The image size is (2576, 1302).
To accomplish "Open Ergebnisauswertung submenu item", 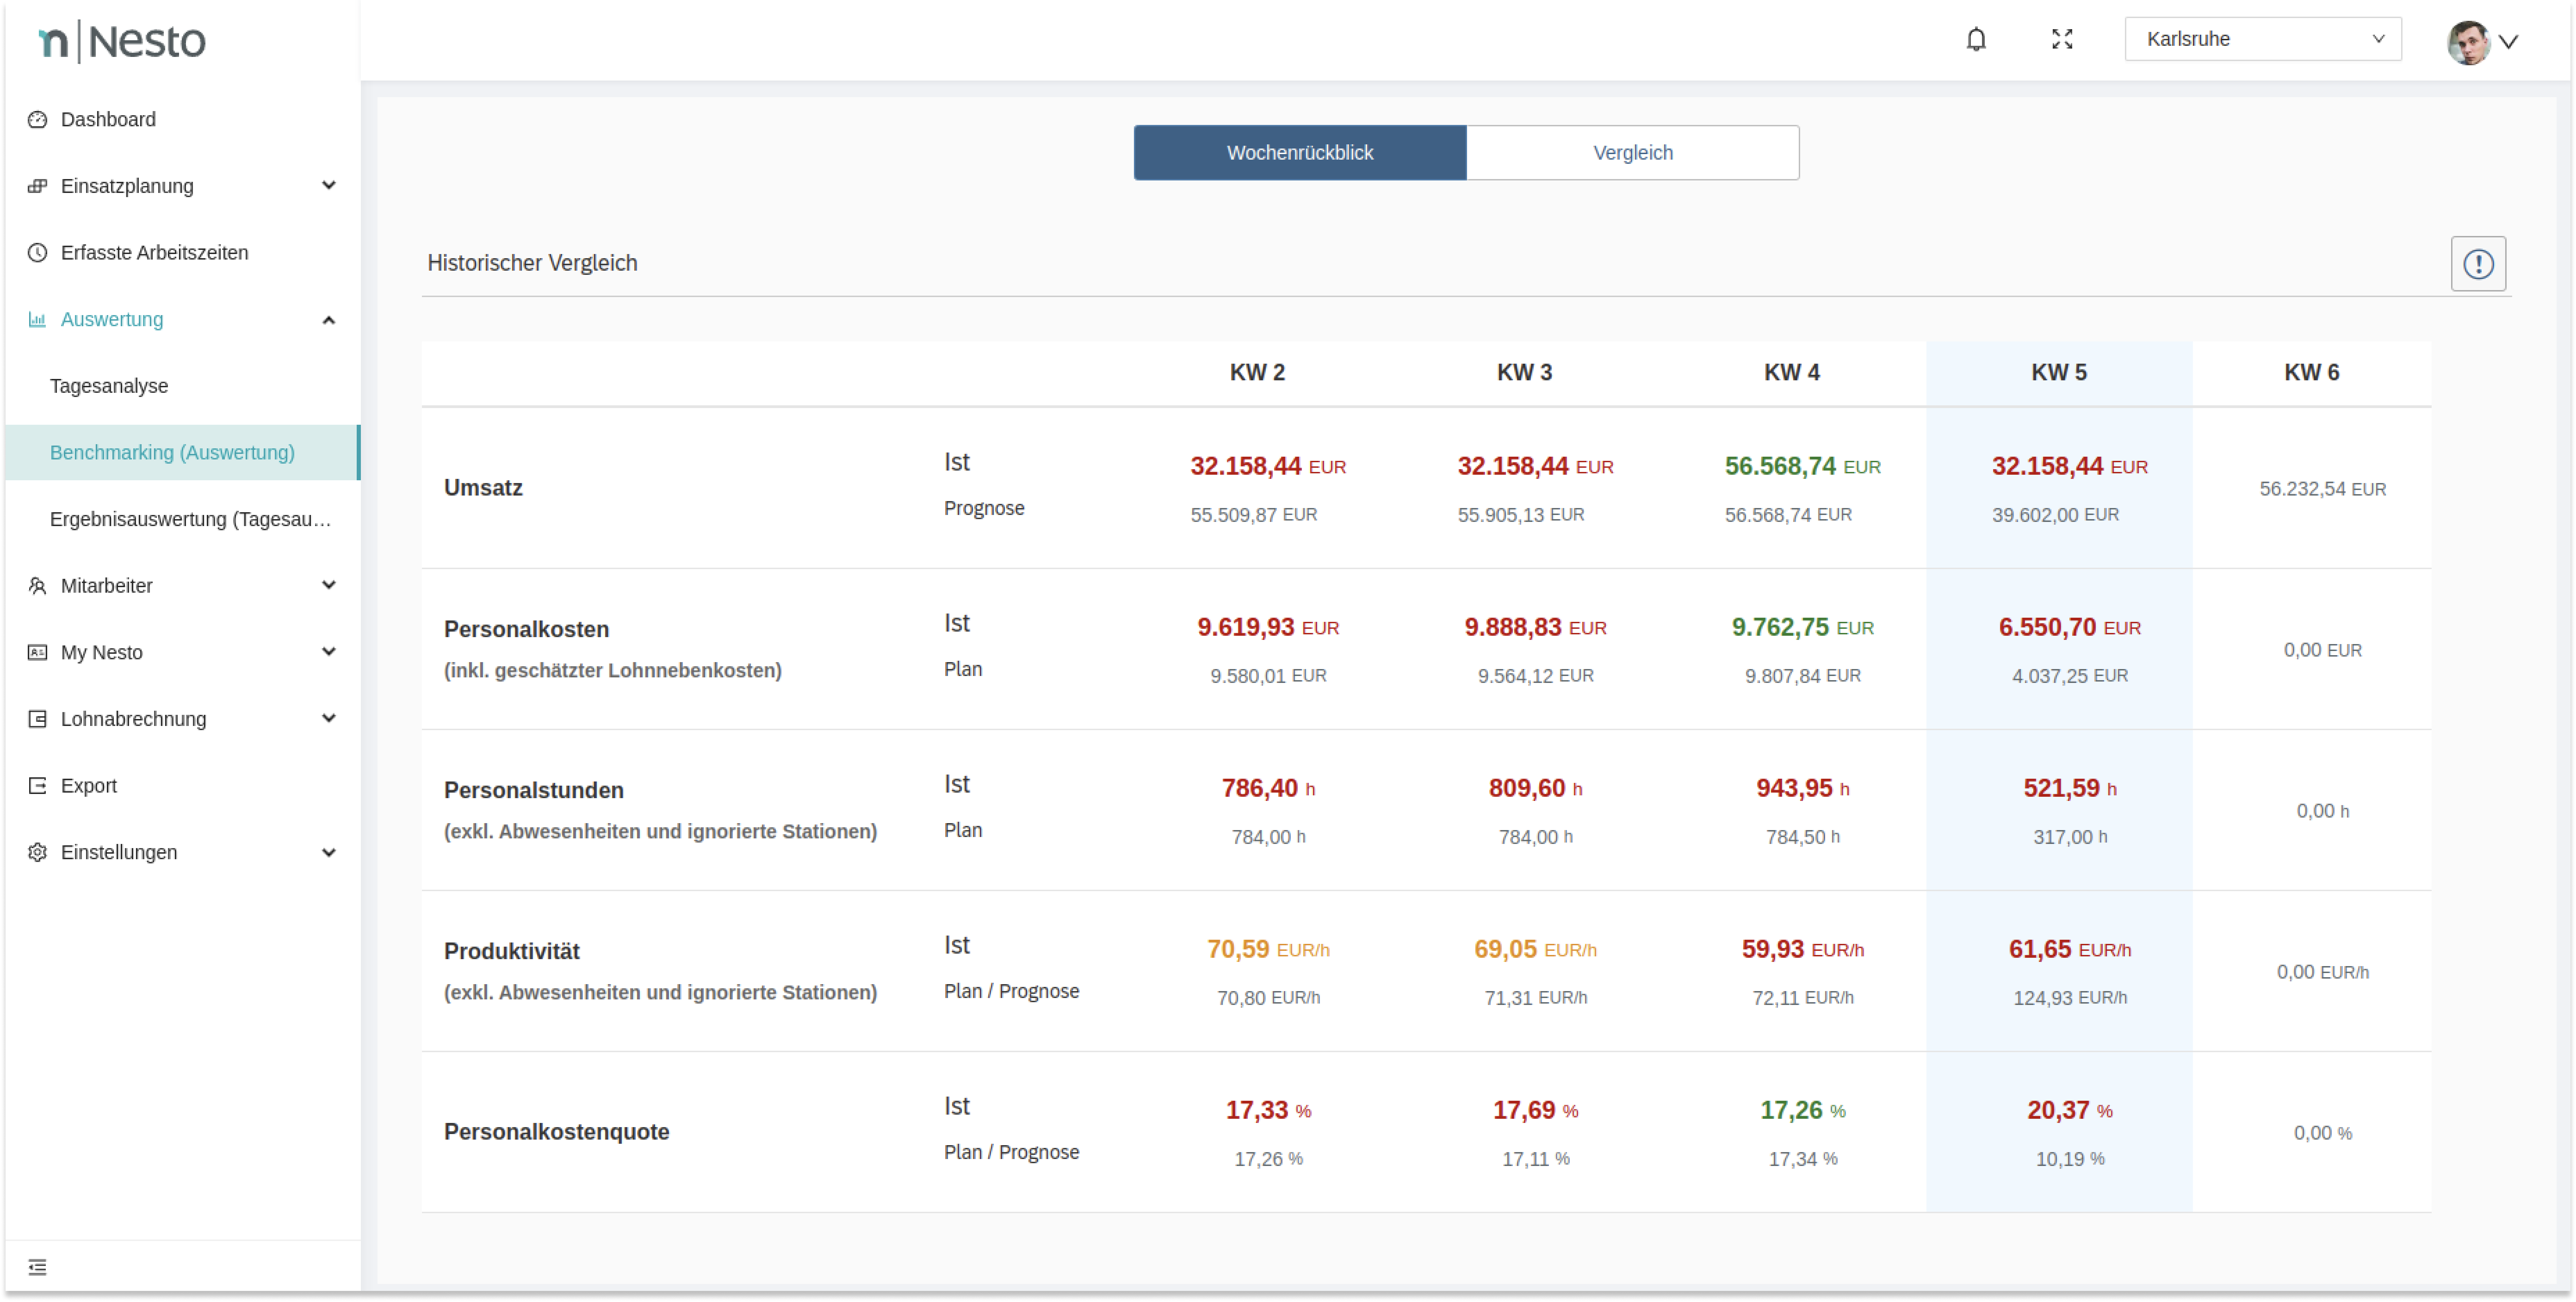I will (190, 519).
